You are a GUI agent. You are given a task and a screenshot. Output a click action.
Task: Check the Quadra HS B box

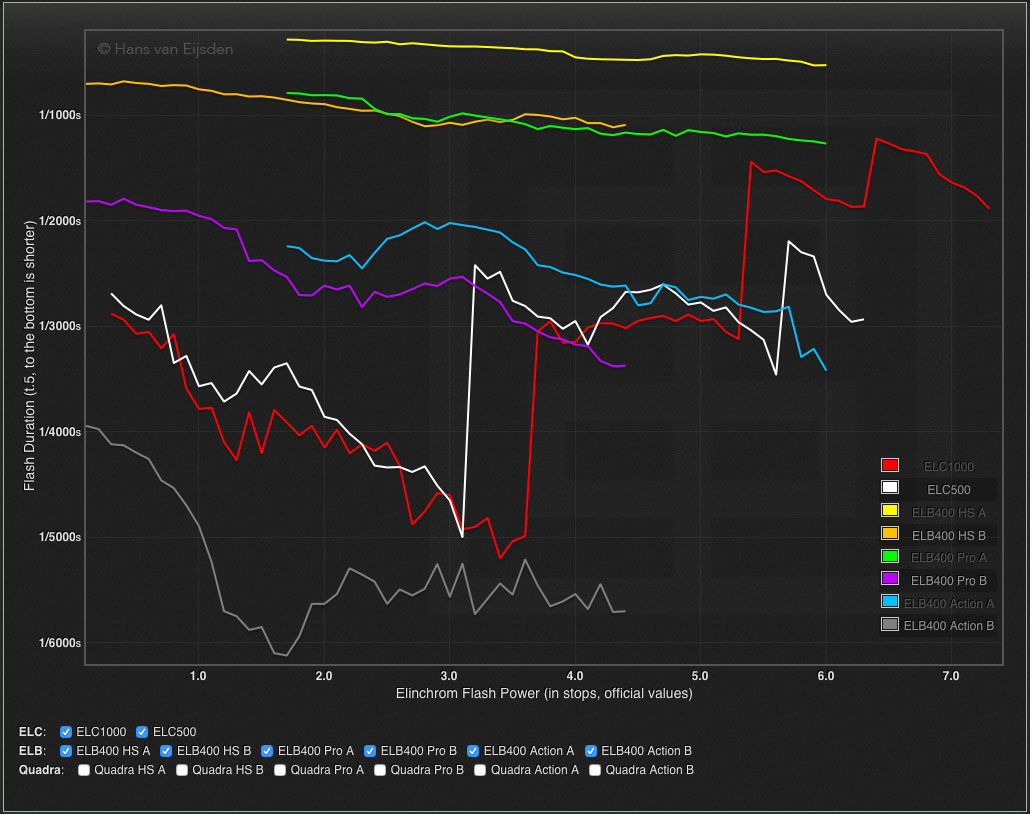tap(182, 770)
